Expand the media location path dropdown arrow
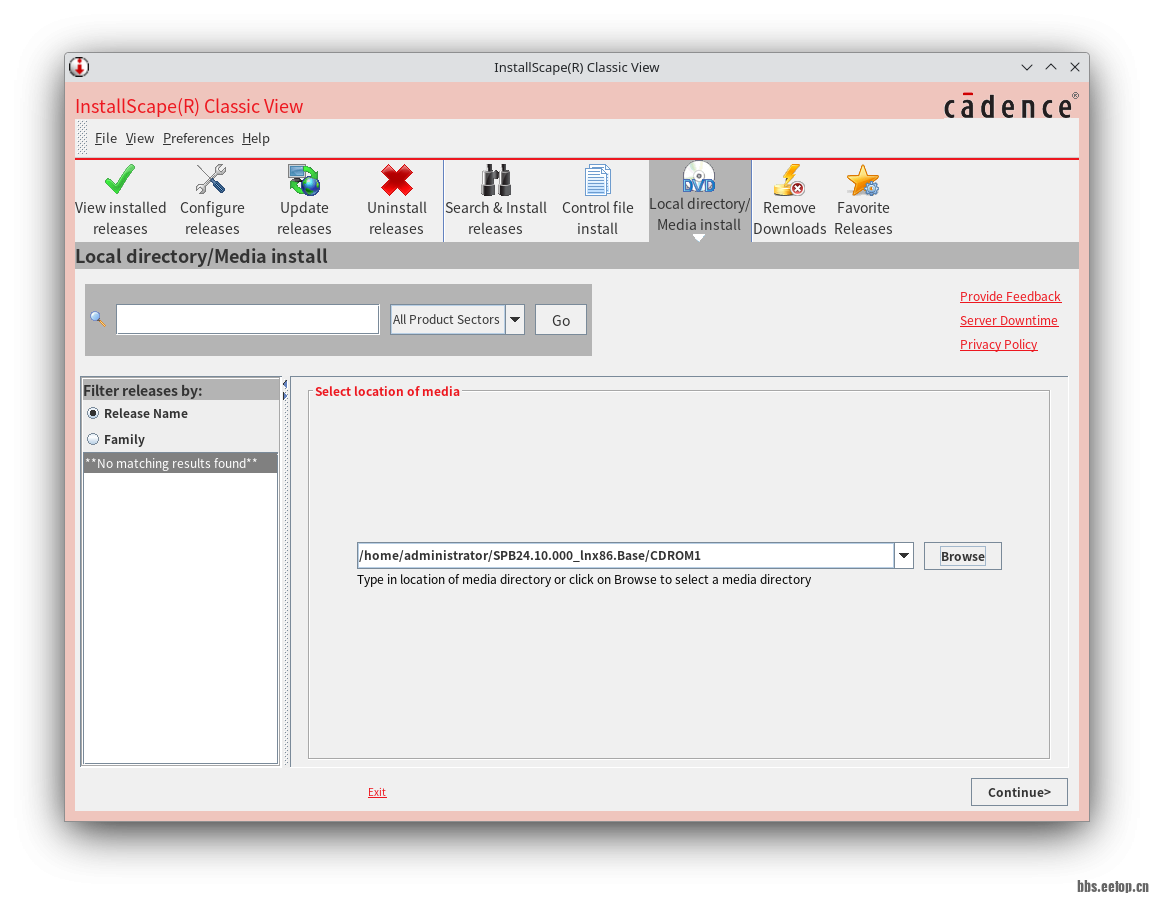The height and width of the screenshot is (898, 1154). (x=904, y=556)
